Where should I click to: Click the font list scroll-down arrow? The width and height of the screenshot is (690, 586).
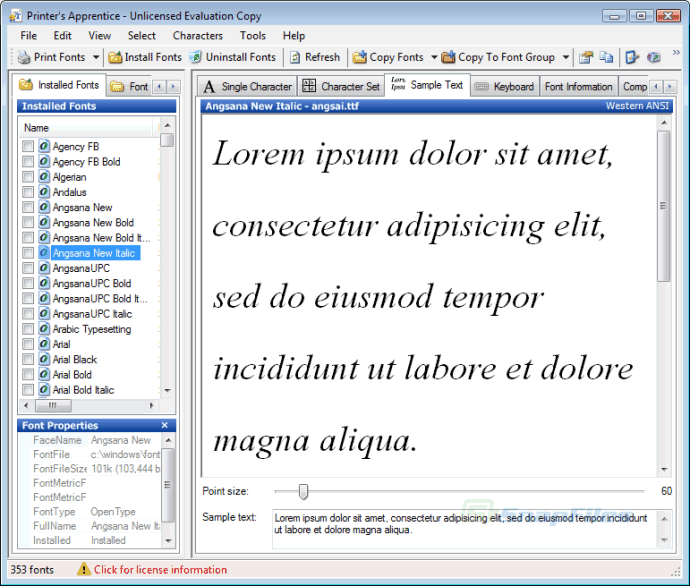click(167, 390)
